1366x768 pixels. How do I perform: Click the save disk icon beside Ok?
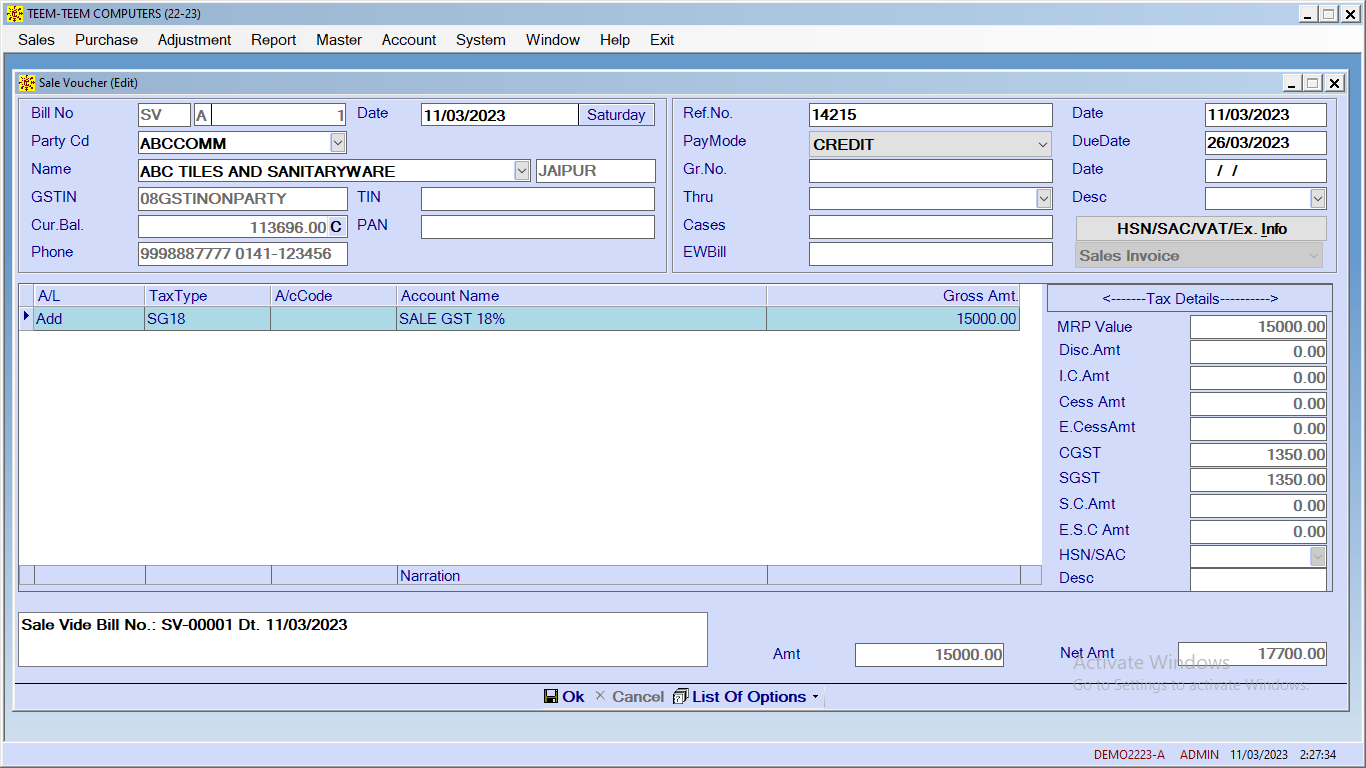[551, 696]
